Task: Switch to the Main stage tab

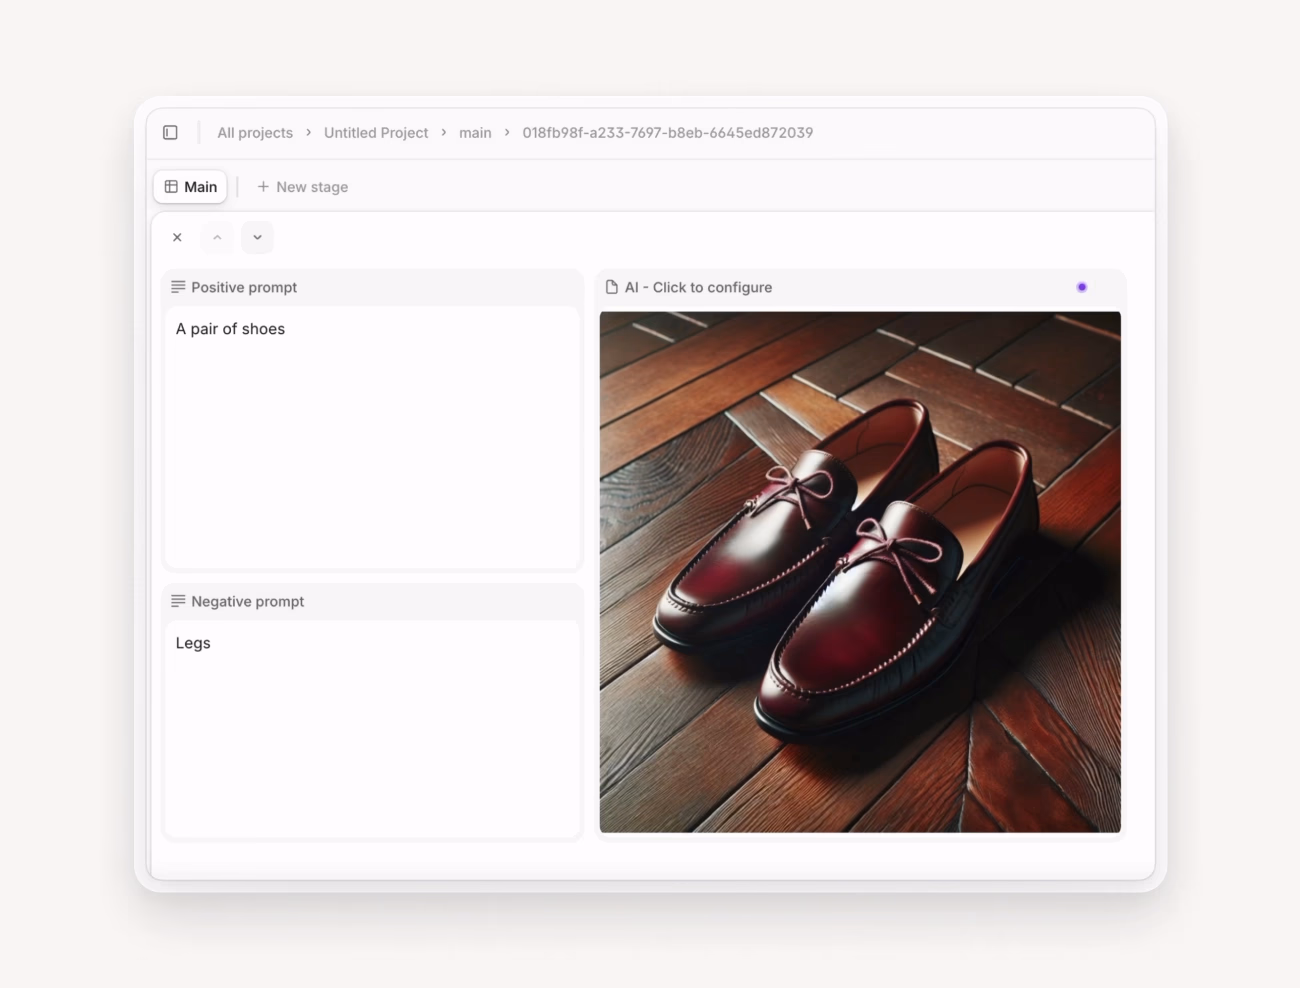Action: coord(190,187)
